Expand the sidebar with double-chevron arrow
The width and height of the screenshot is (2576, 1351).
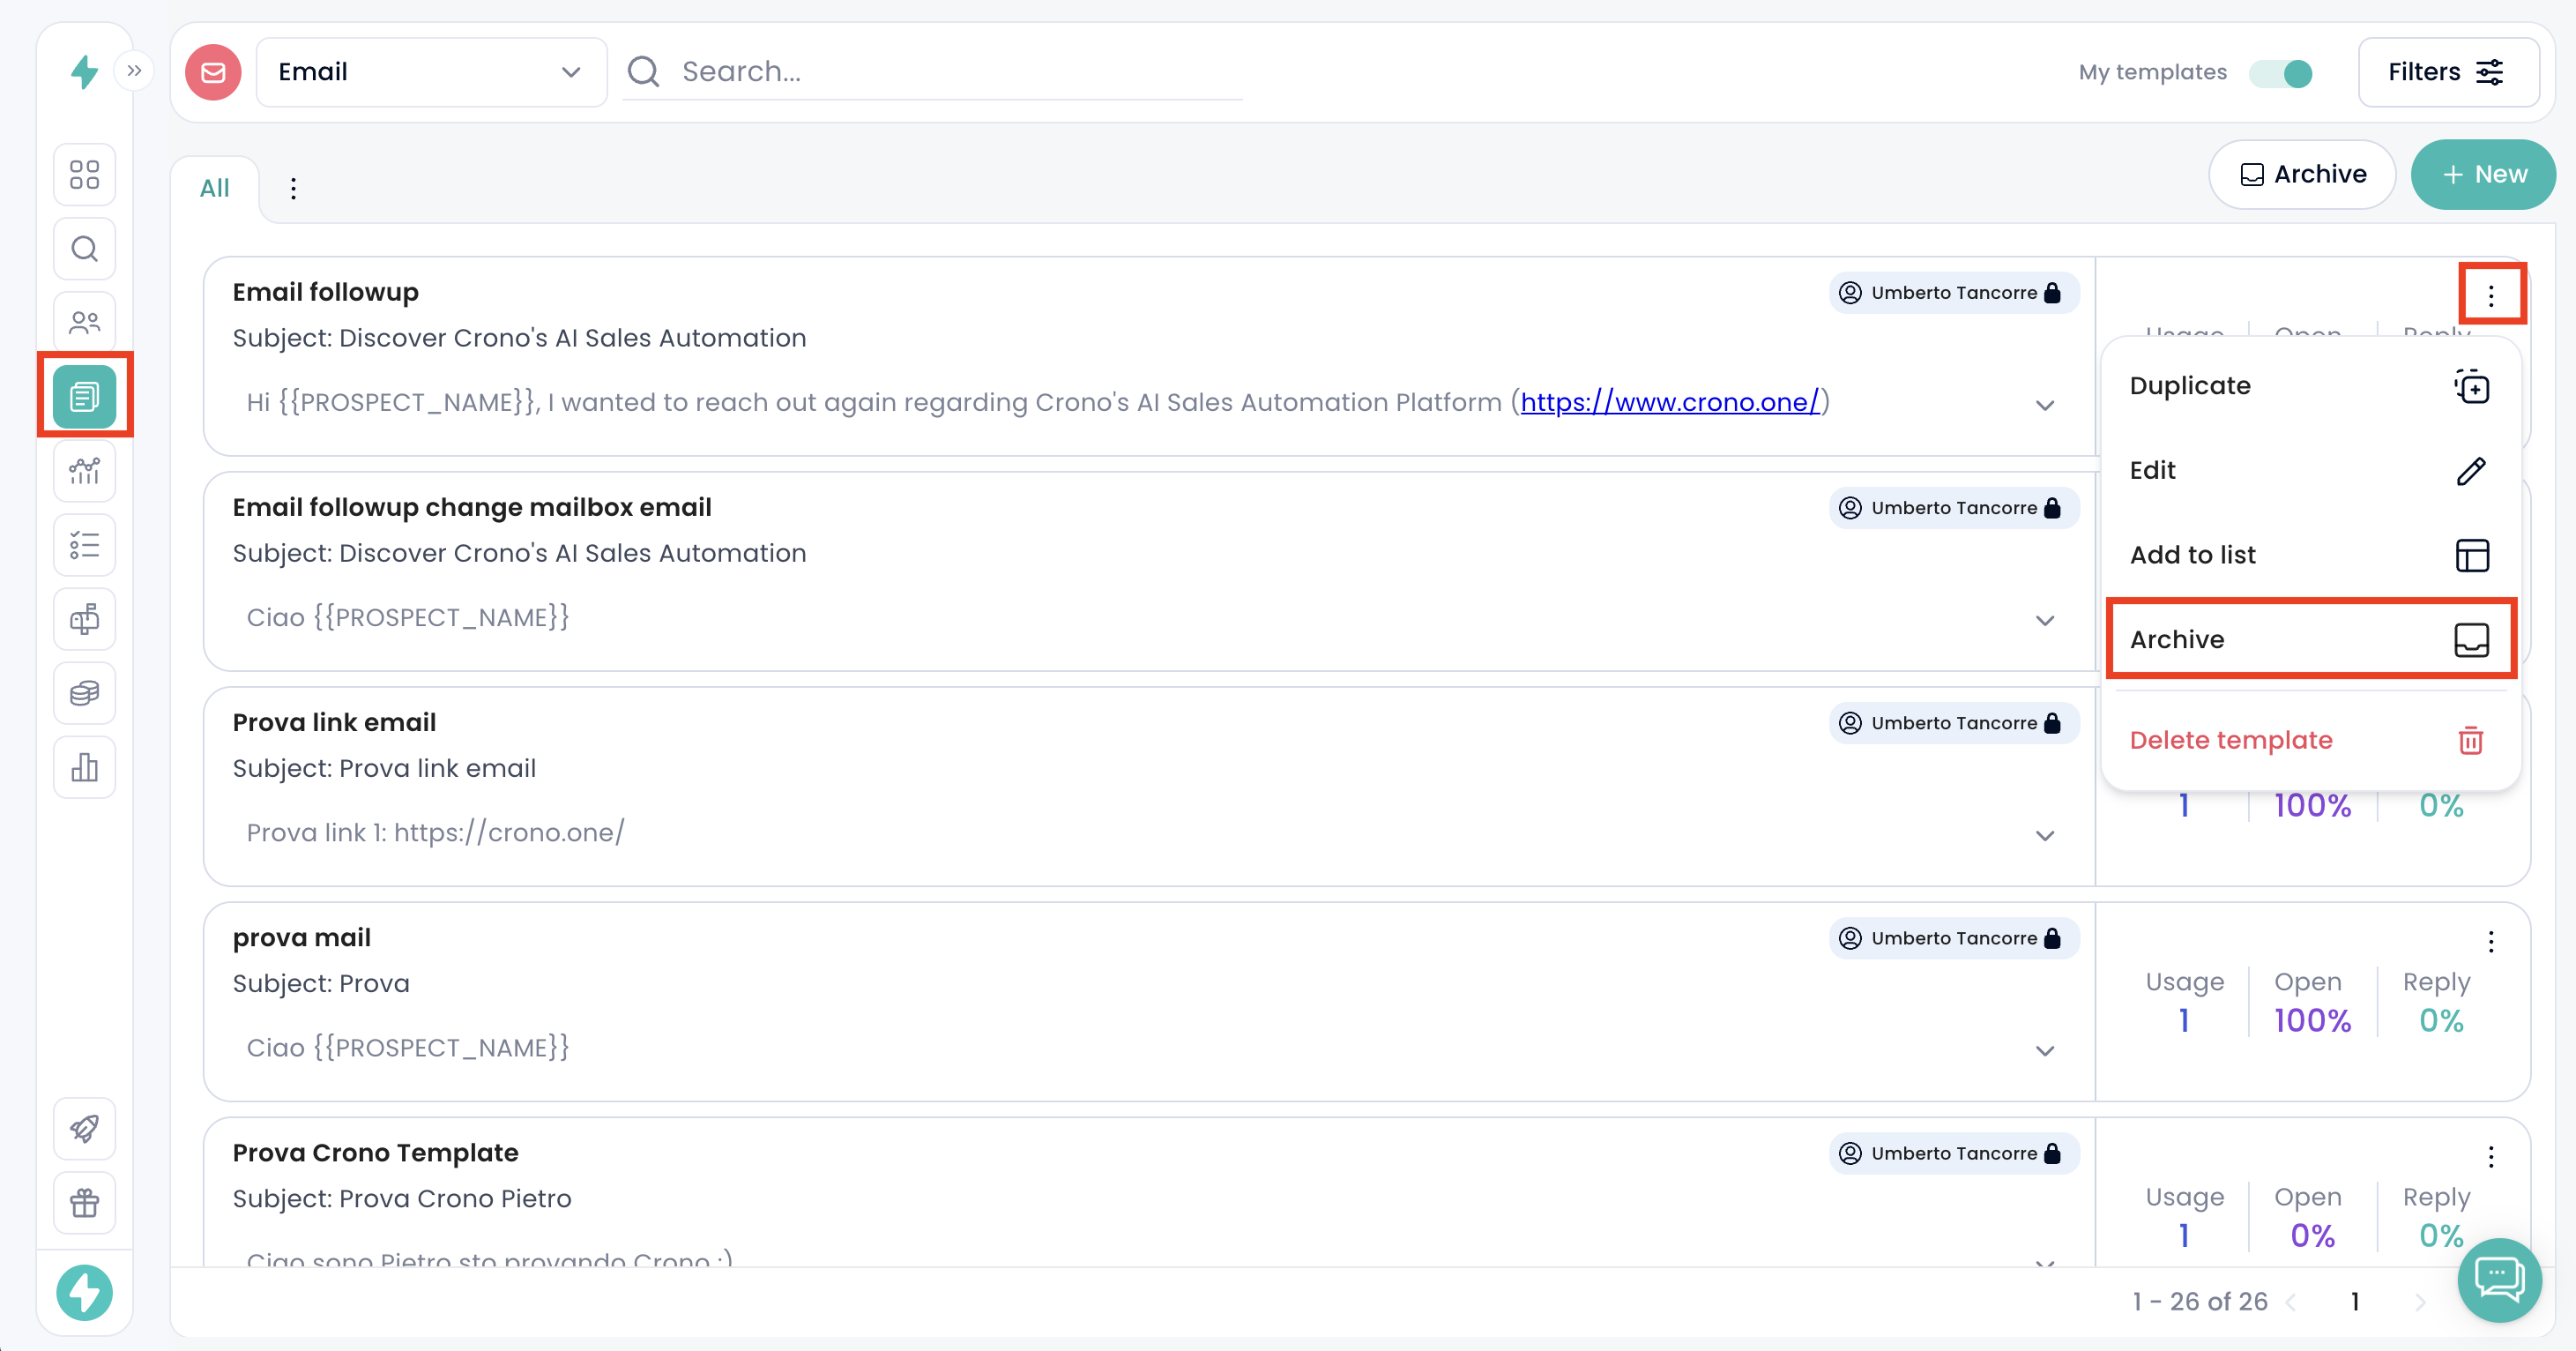(134, 71)
